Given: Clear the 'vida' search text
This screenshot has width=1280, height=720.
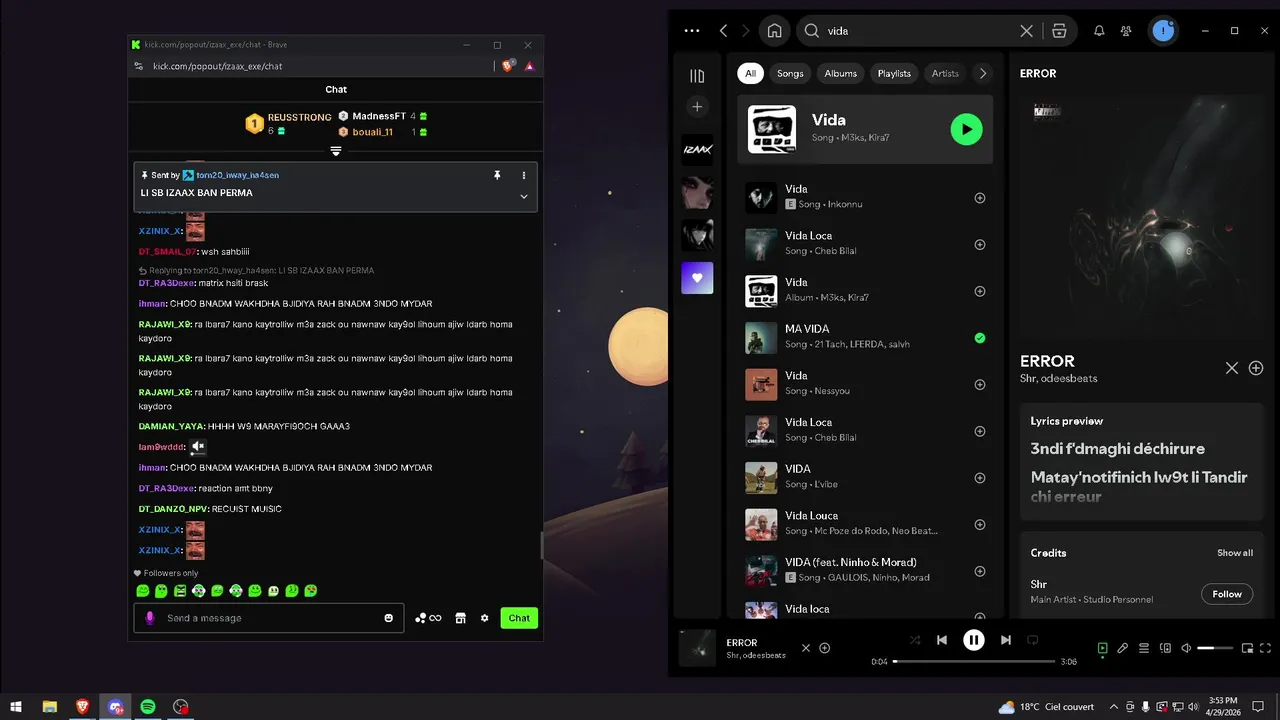Looking at the screenshot, I should pos(1026,31).
